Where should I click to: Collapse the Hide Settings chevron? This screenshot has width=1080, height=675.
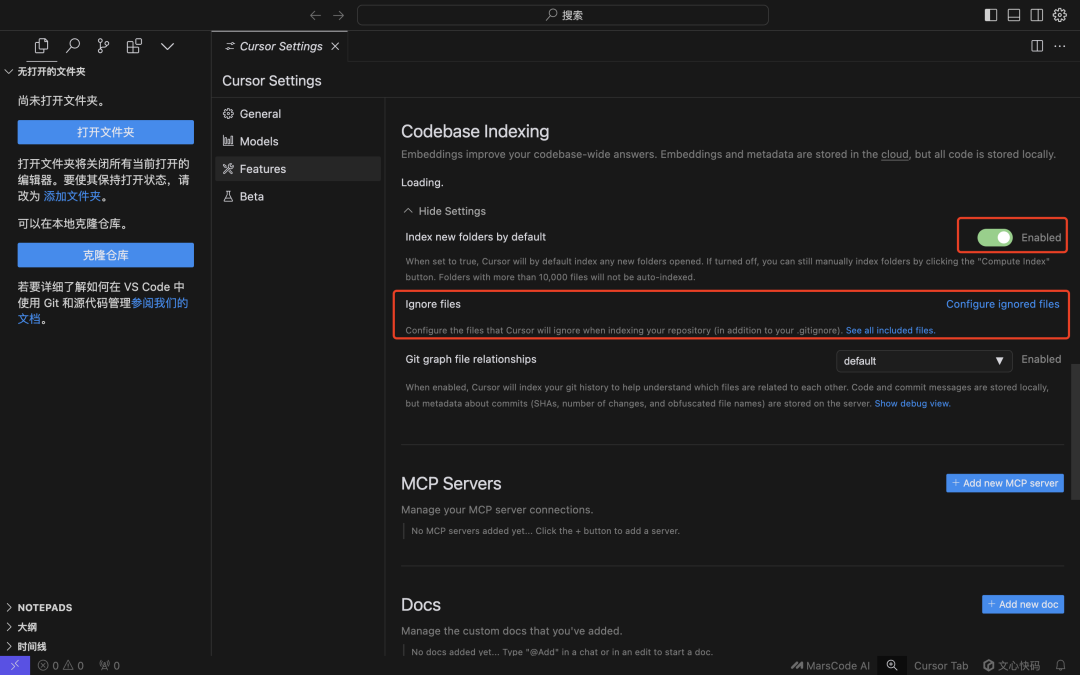(408, 211)
